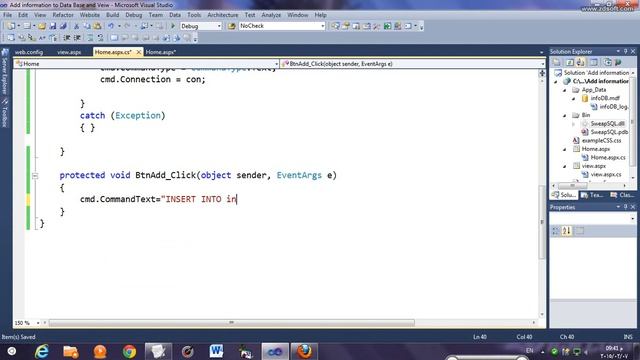The image size is (640, 360).
Task: Open the Architecture menu
Action: [222, 15]
